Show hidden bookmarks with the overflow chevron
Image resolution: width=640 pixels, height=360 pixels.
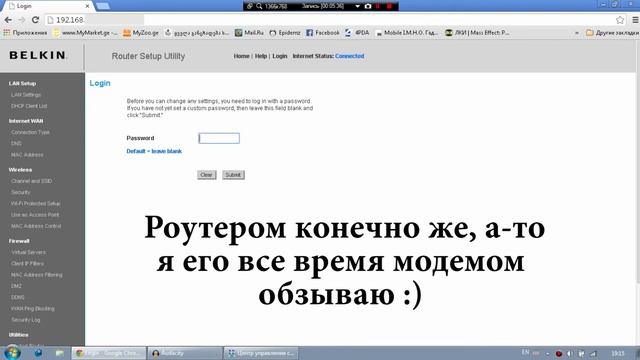coord(577,33)
